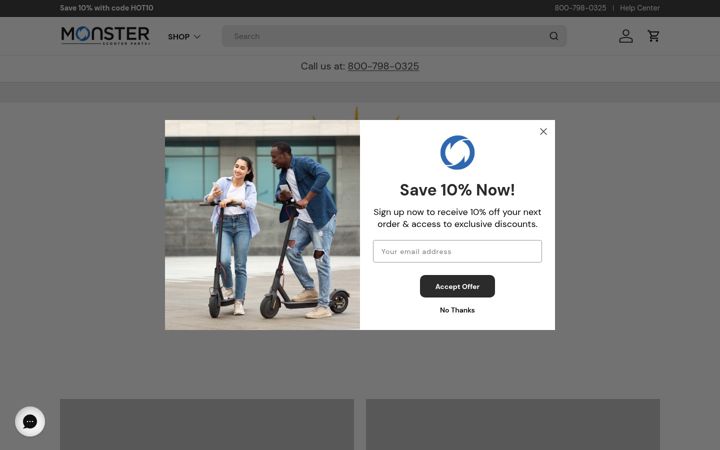Viewport: 720px width, 450px height.
Task: Click the Save 10% Now! heading
Action: (x=457, y=190)
